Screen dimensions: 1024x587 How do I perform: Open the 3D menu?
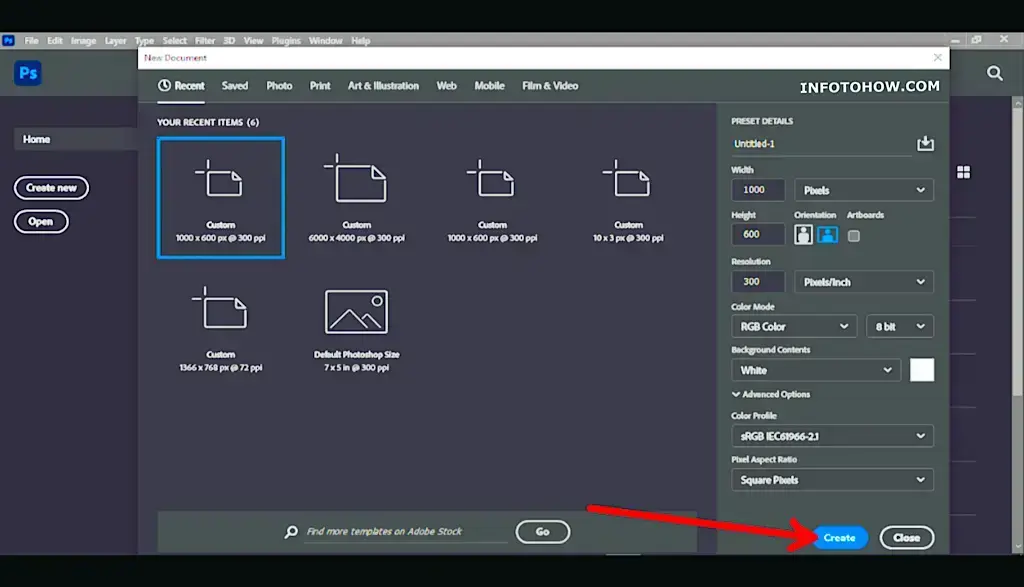pos(229,40)
